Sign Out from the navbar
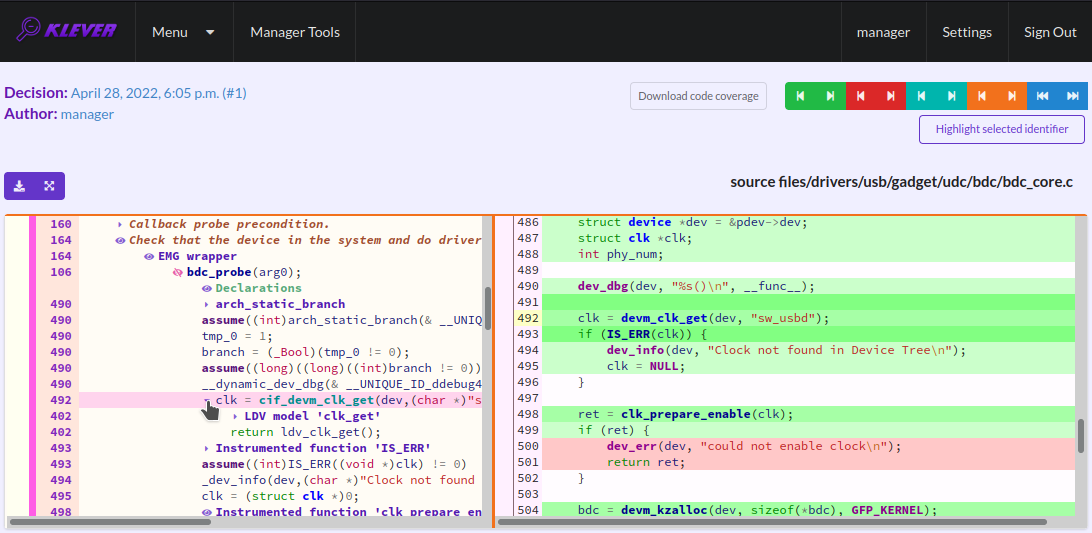This screenshot has height=533, width=1092. point(1050,32)
